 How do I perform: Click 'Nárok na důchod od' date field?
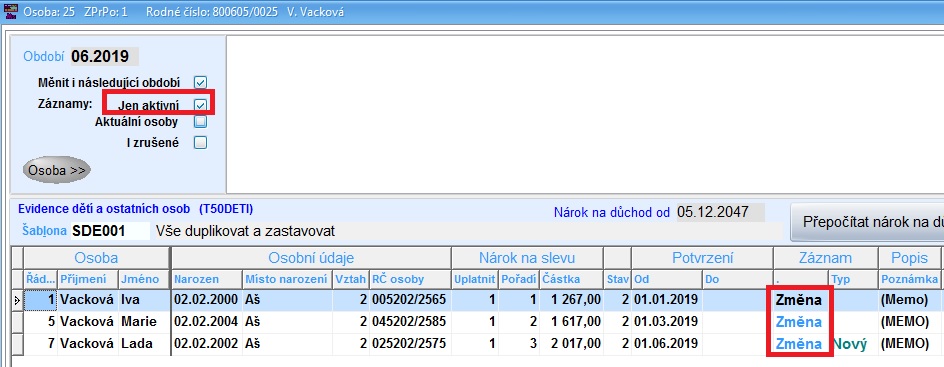tap(720, 212)
